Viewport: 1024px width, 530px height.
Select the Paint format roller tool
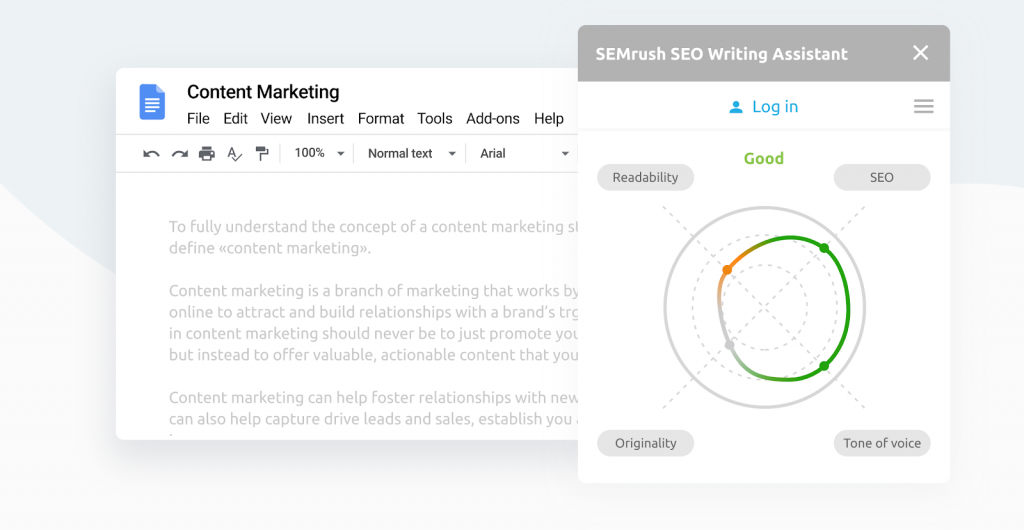point(262,153)
